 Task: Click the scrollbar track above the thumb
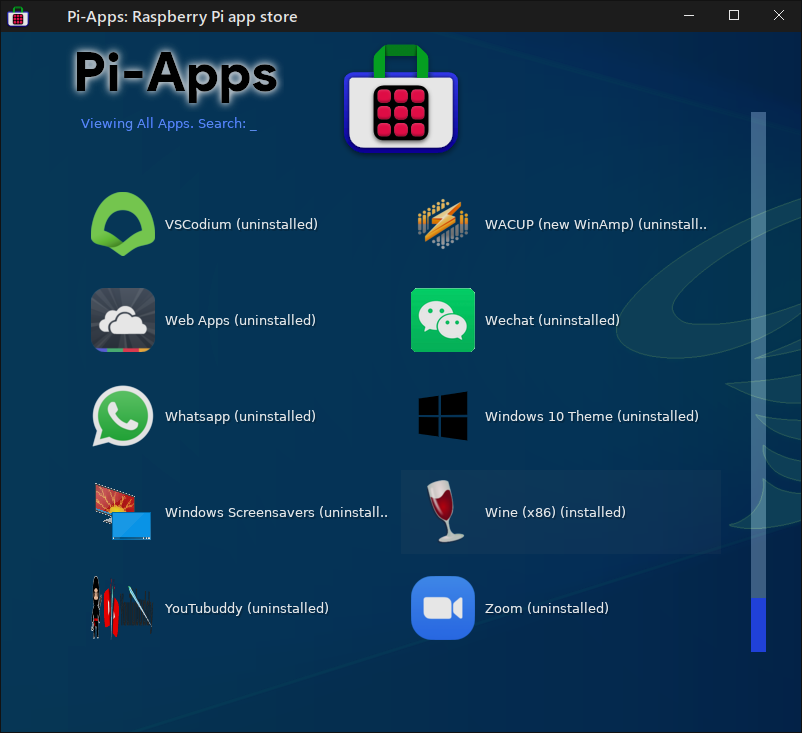pyautogui.click(x=759, y=354)
